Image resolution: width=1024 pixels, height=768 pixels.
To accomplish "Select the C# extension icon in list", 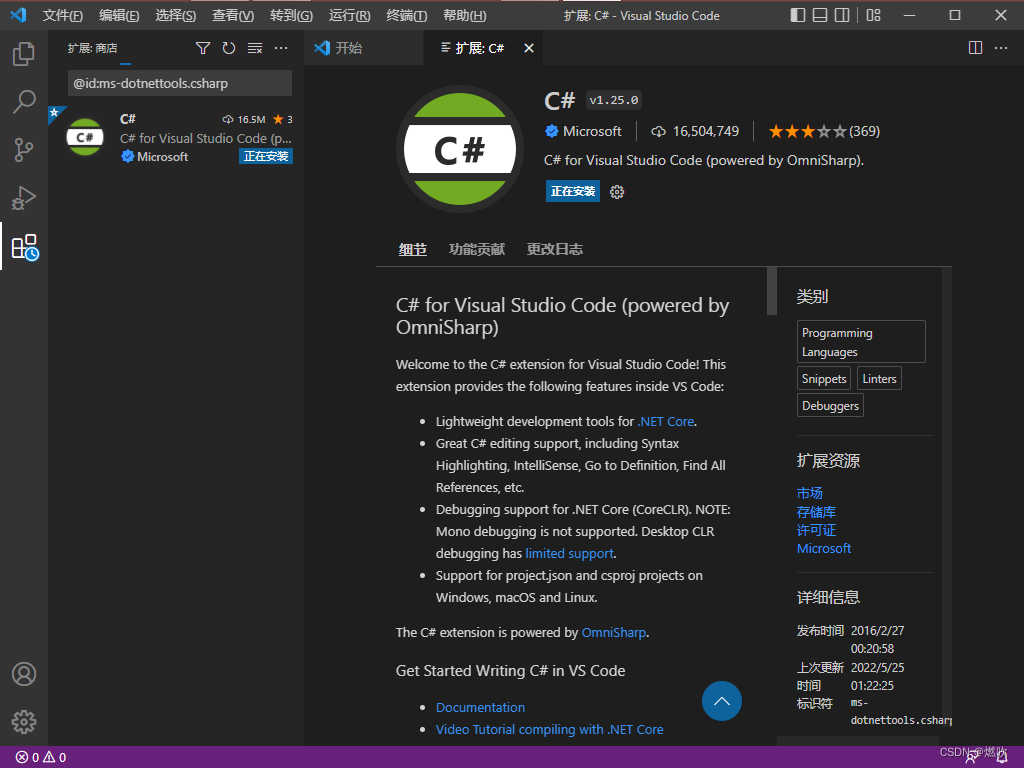I will (x=85, y=137).
